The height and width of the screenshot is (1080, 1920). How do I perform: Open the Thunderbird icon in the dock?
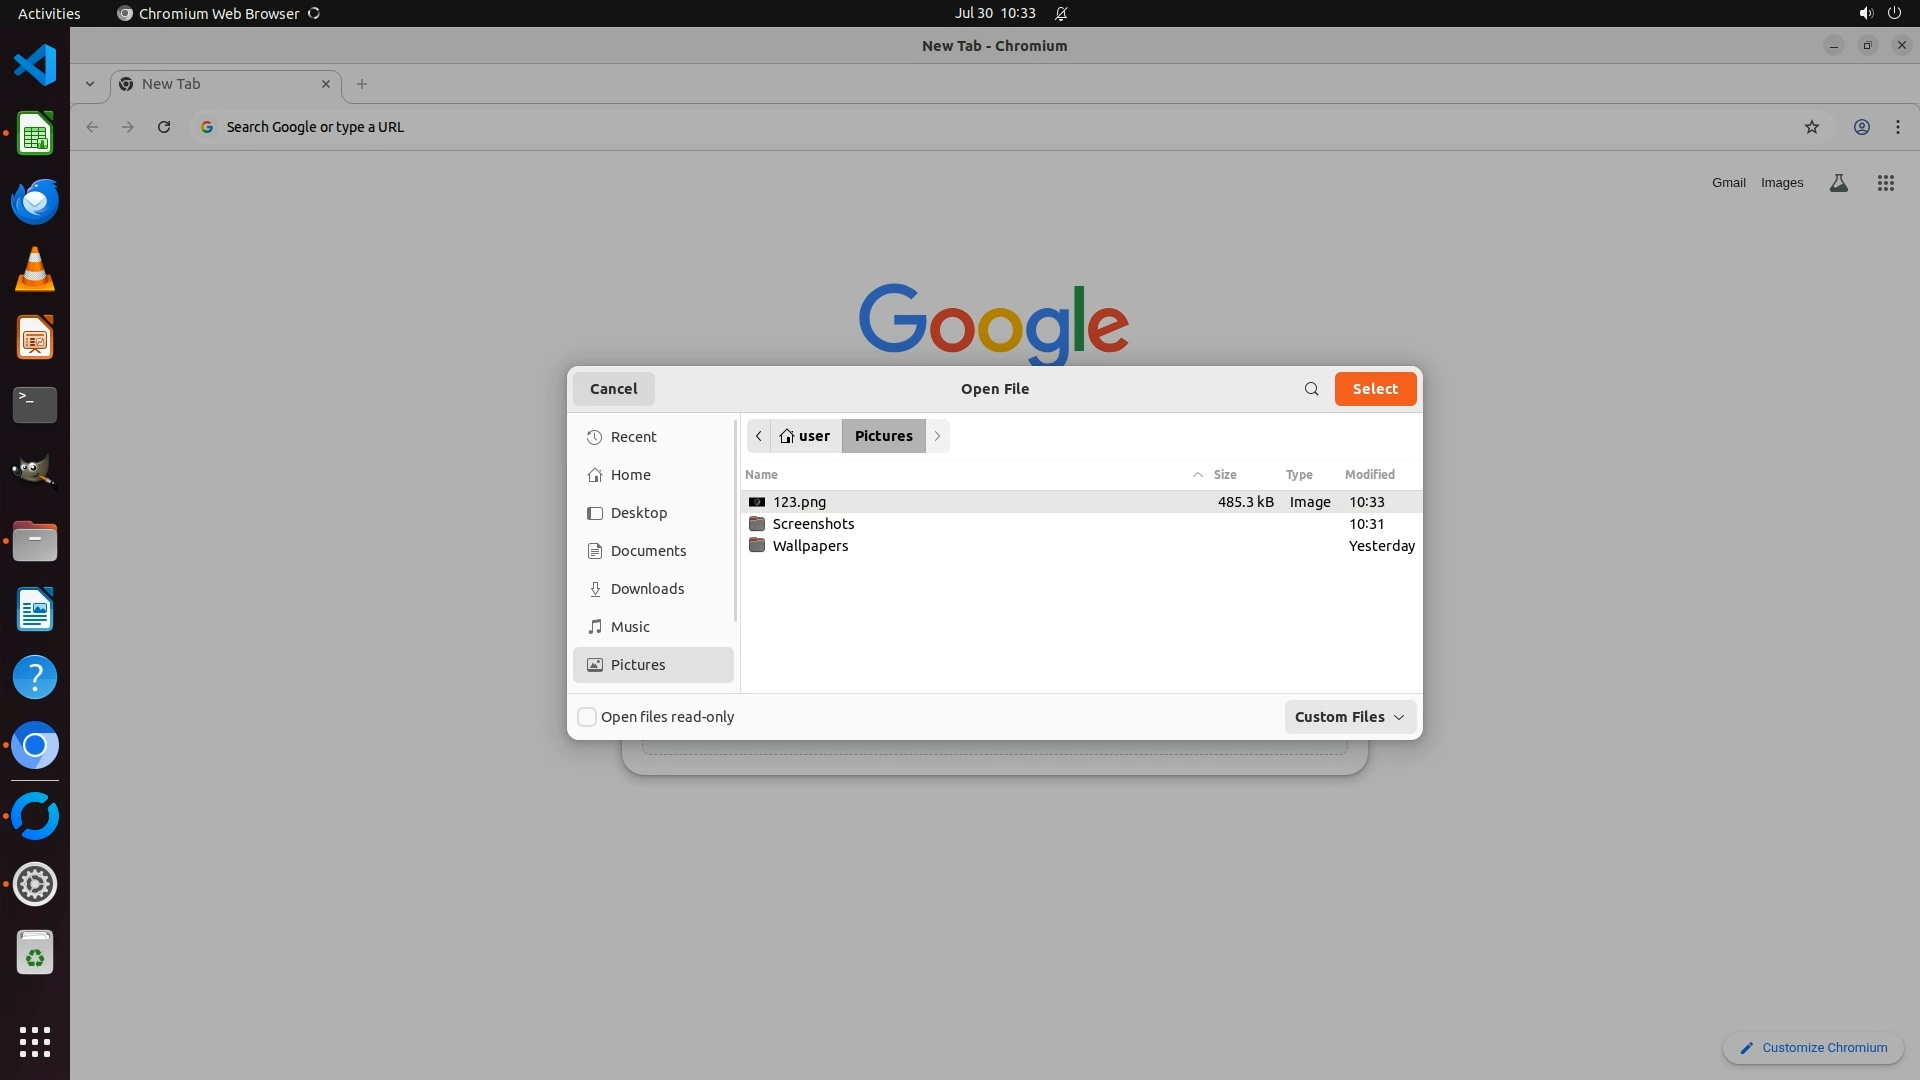pyautogui.click(x=35, y=202)
